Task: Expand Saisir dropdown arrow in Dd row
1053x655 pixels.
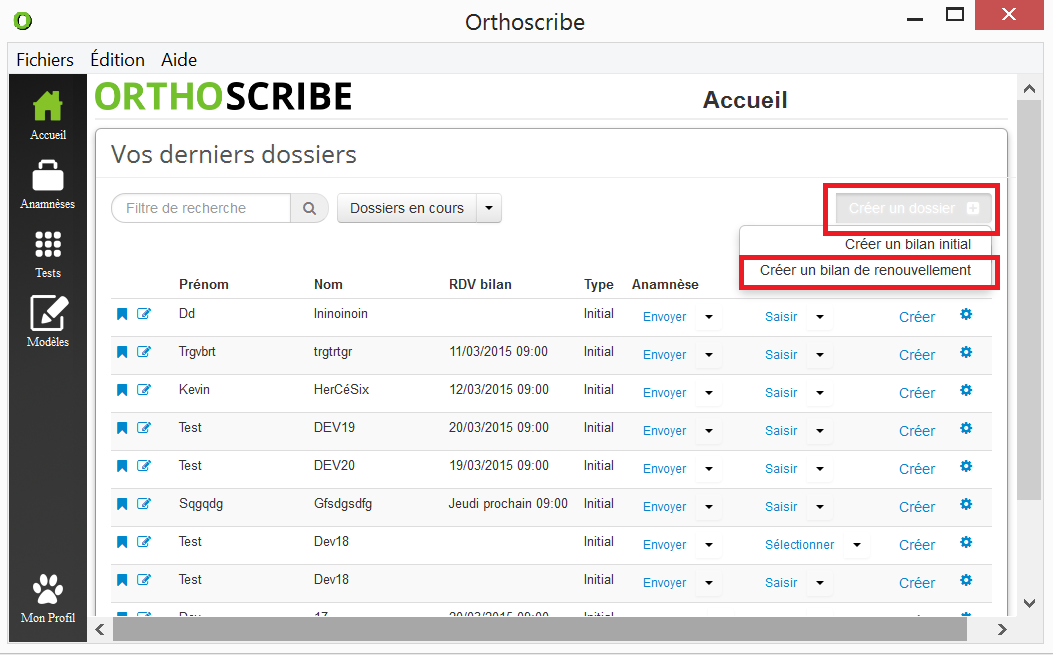Action: [x=820, y=316]
